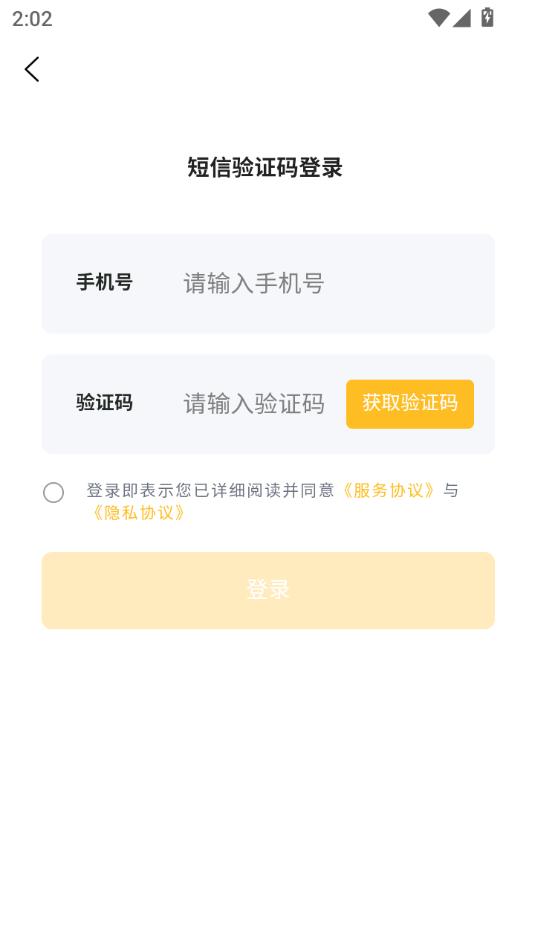Image resolution: width=535 pixels, height=951 pixels.
Task: Tap the back arrow icon
Action: click(32, 69)
